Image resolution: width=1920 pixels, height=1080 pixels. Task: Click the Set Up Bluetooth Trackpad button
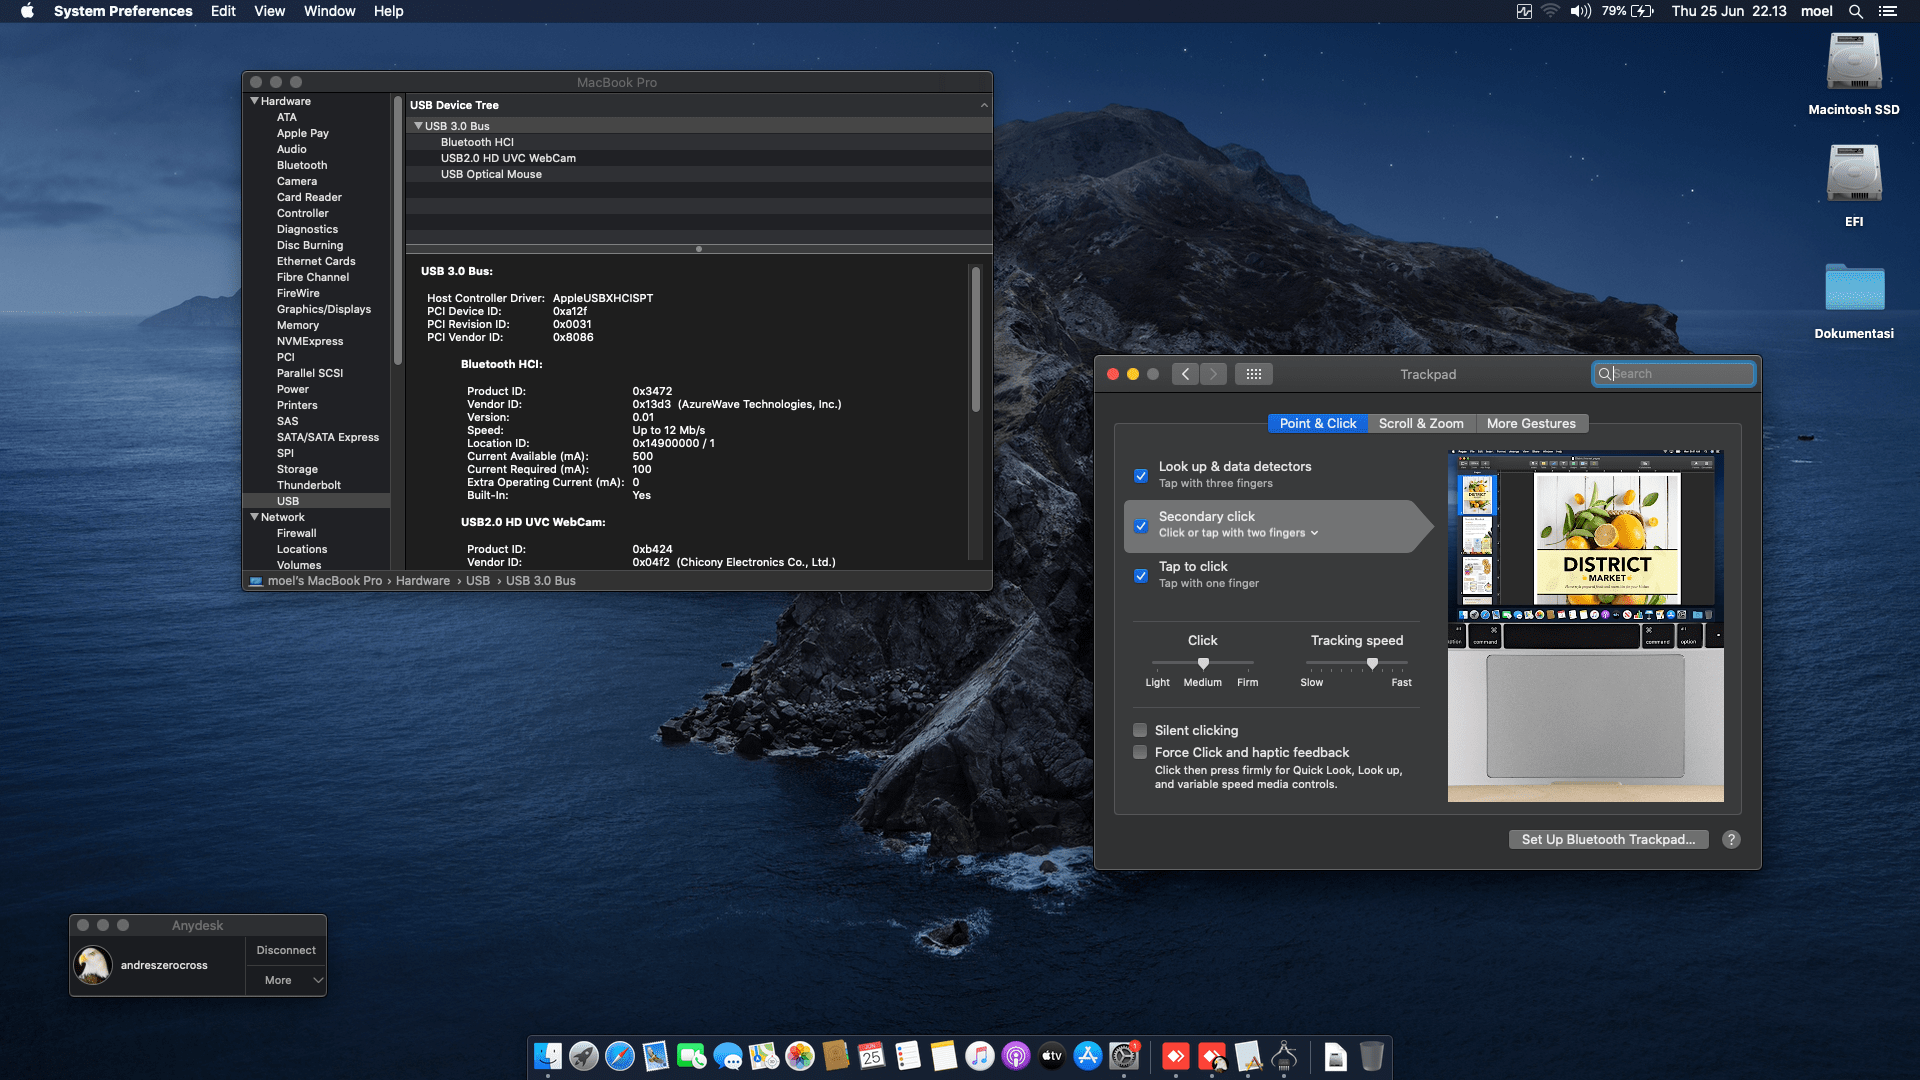1608,839
